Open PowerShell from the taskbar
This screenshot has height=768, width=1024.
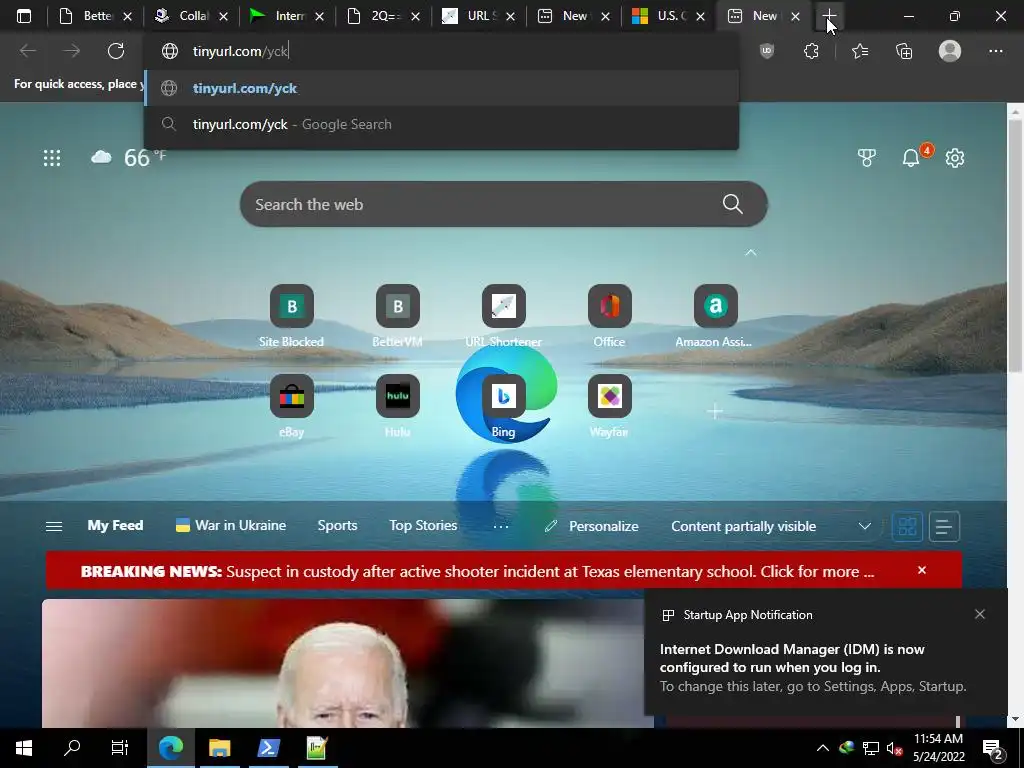(268, 748)
